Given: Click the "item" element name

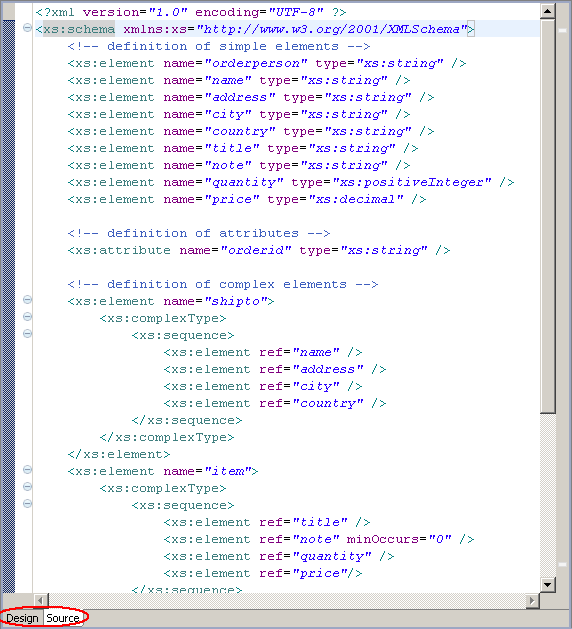Looking at the screenshot, I should pos(227,471).
